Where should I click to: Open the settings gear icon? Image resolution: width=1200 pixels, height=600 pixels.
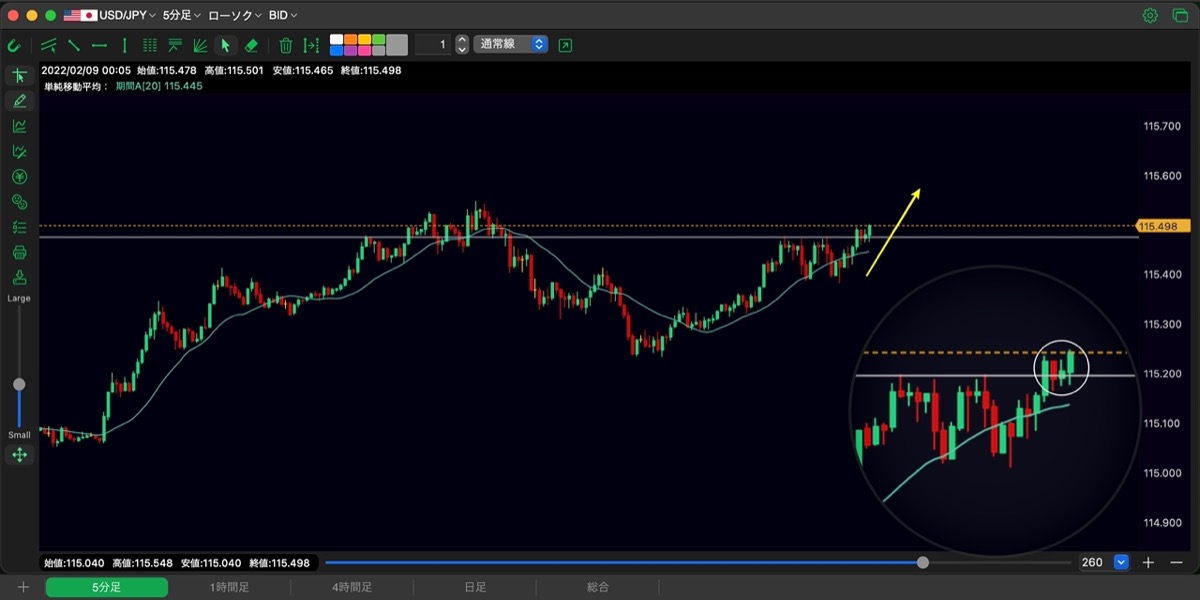pos(1150,15)
